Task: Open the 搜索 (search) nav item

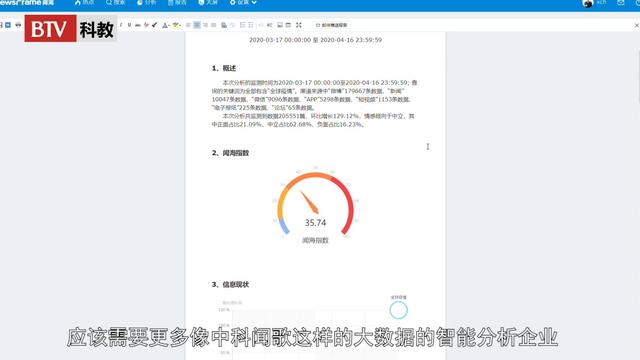Action: click(115, 2)
